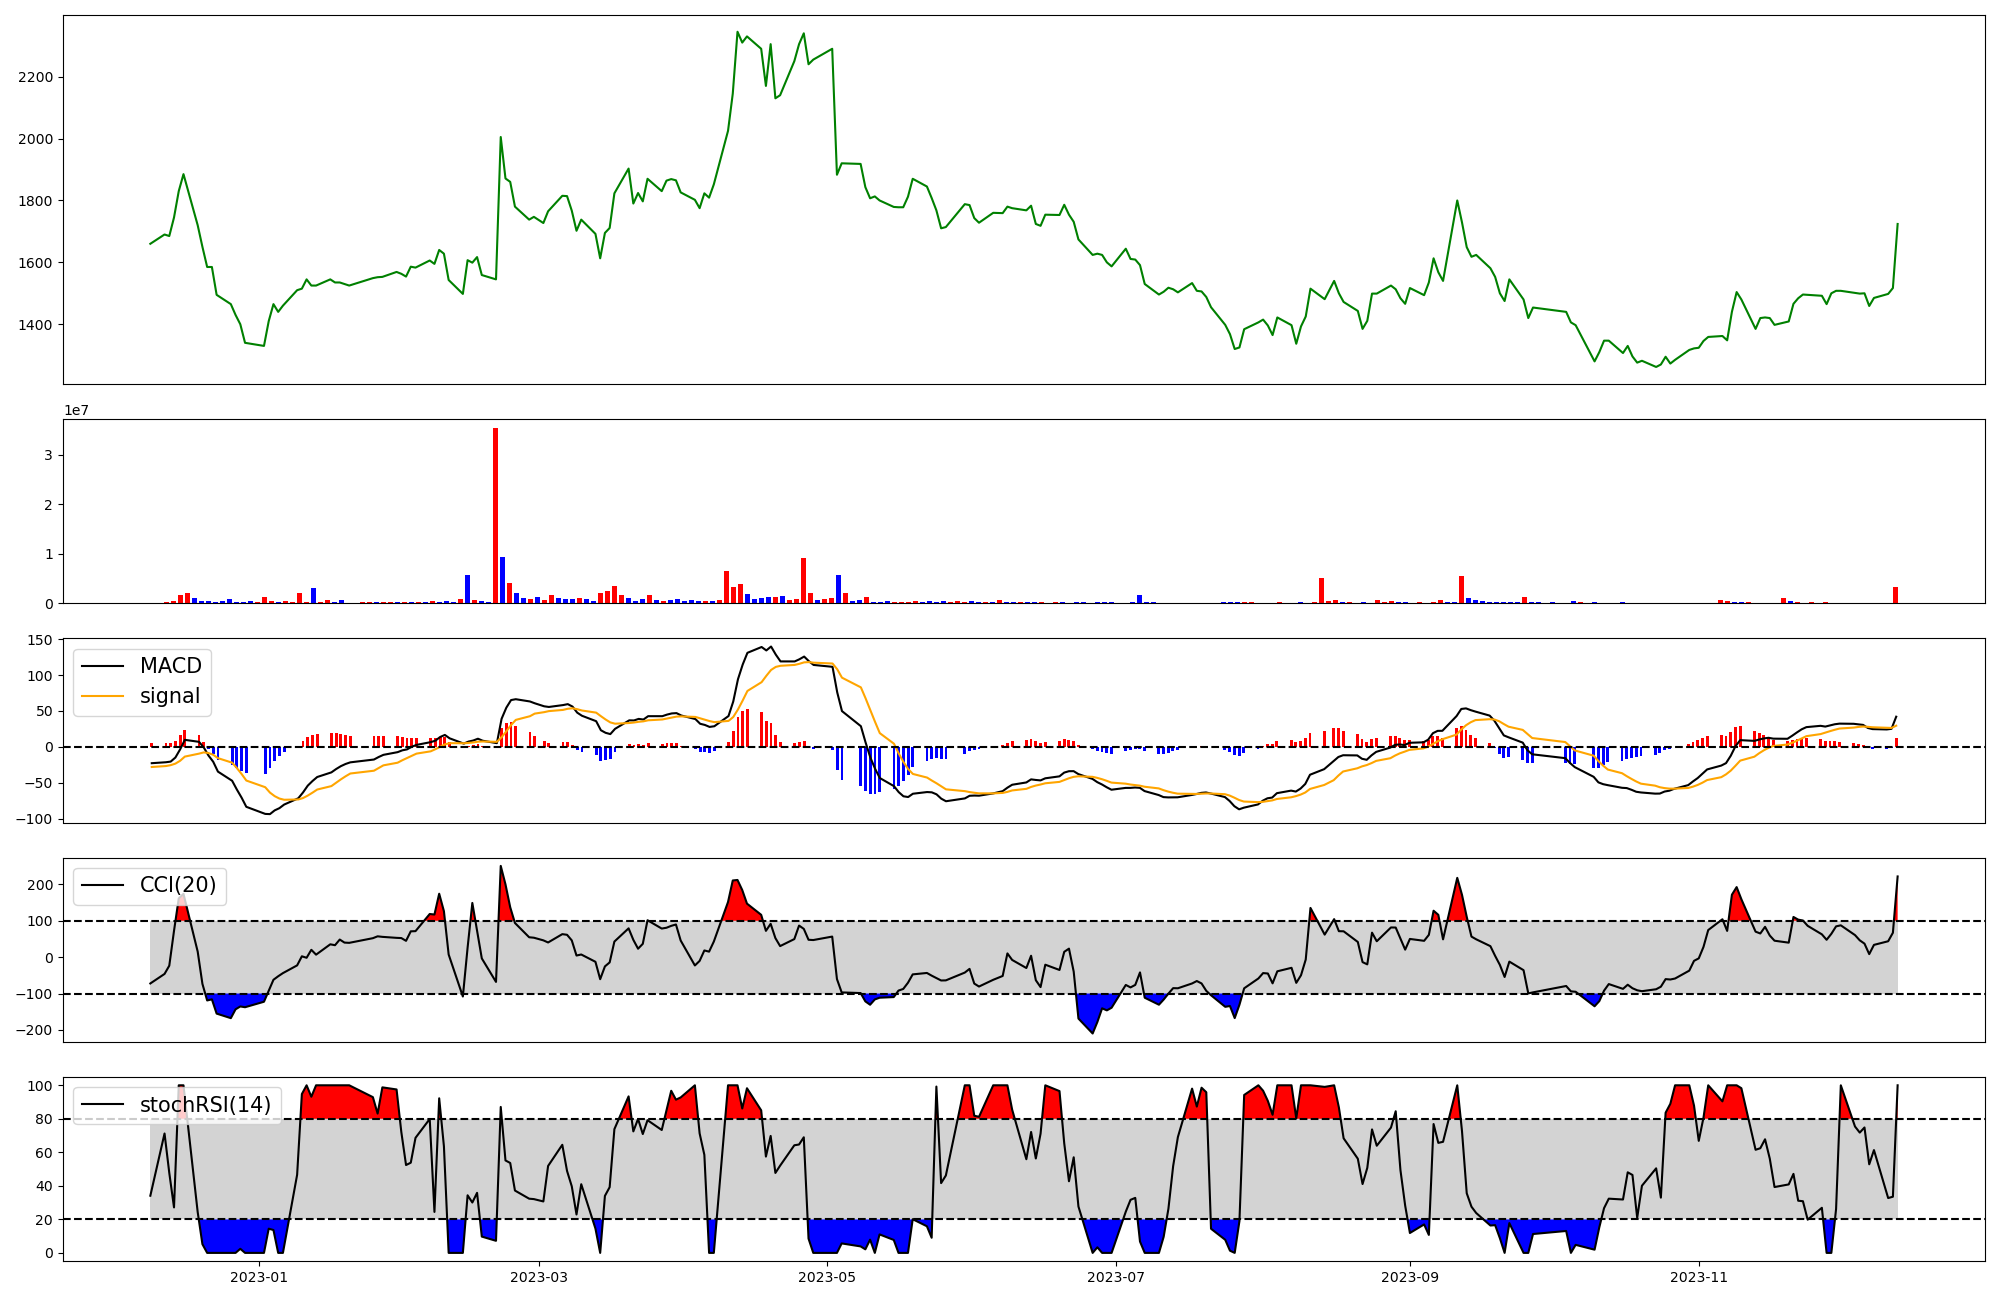This screenshot has height=1300, width=2000.
Task: Click the 2023-01 x-axis tick label
Action: coord(259,1277)
